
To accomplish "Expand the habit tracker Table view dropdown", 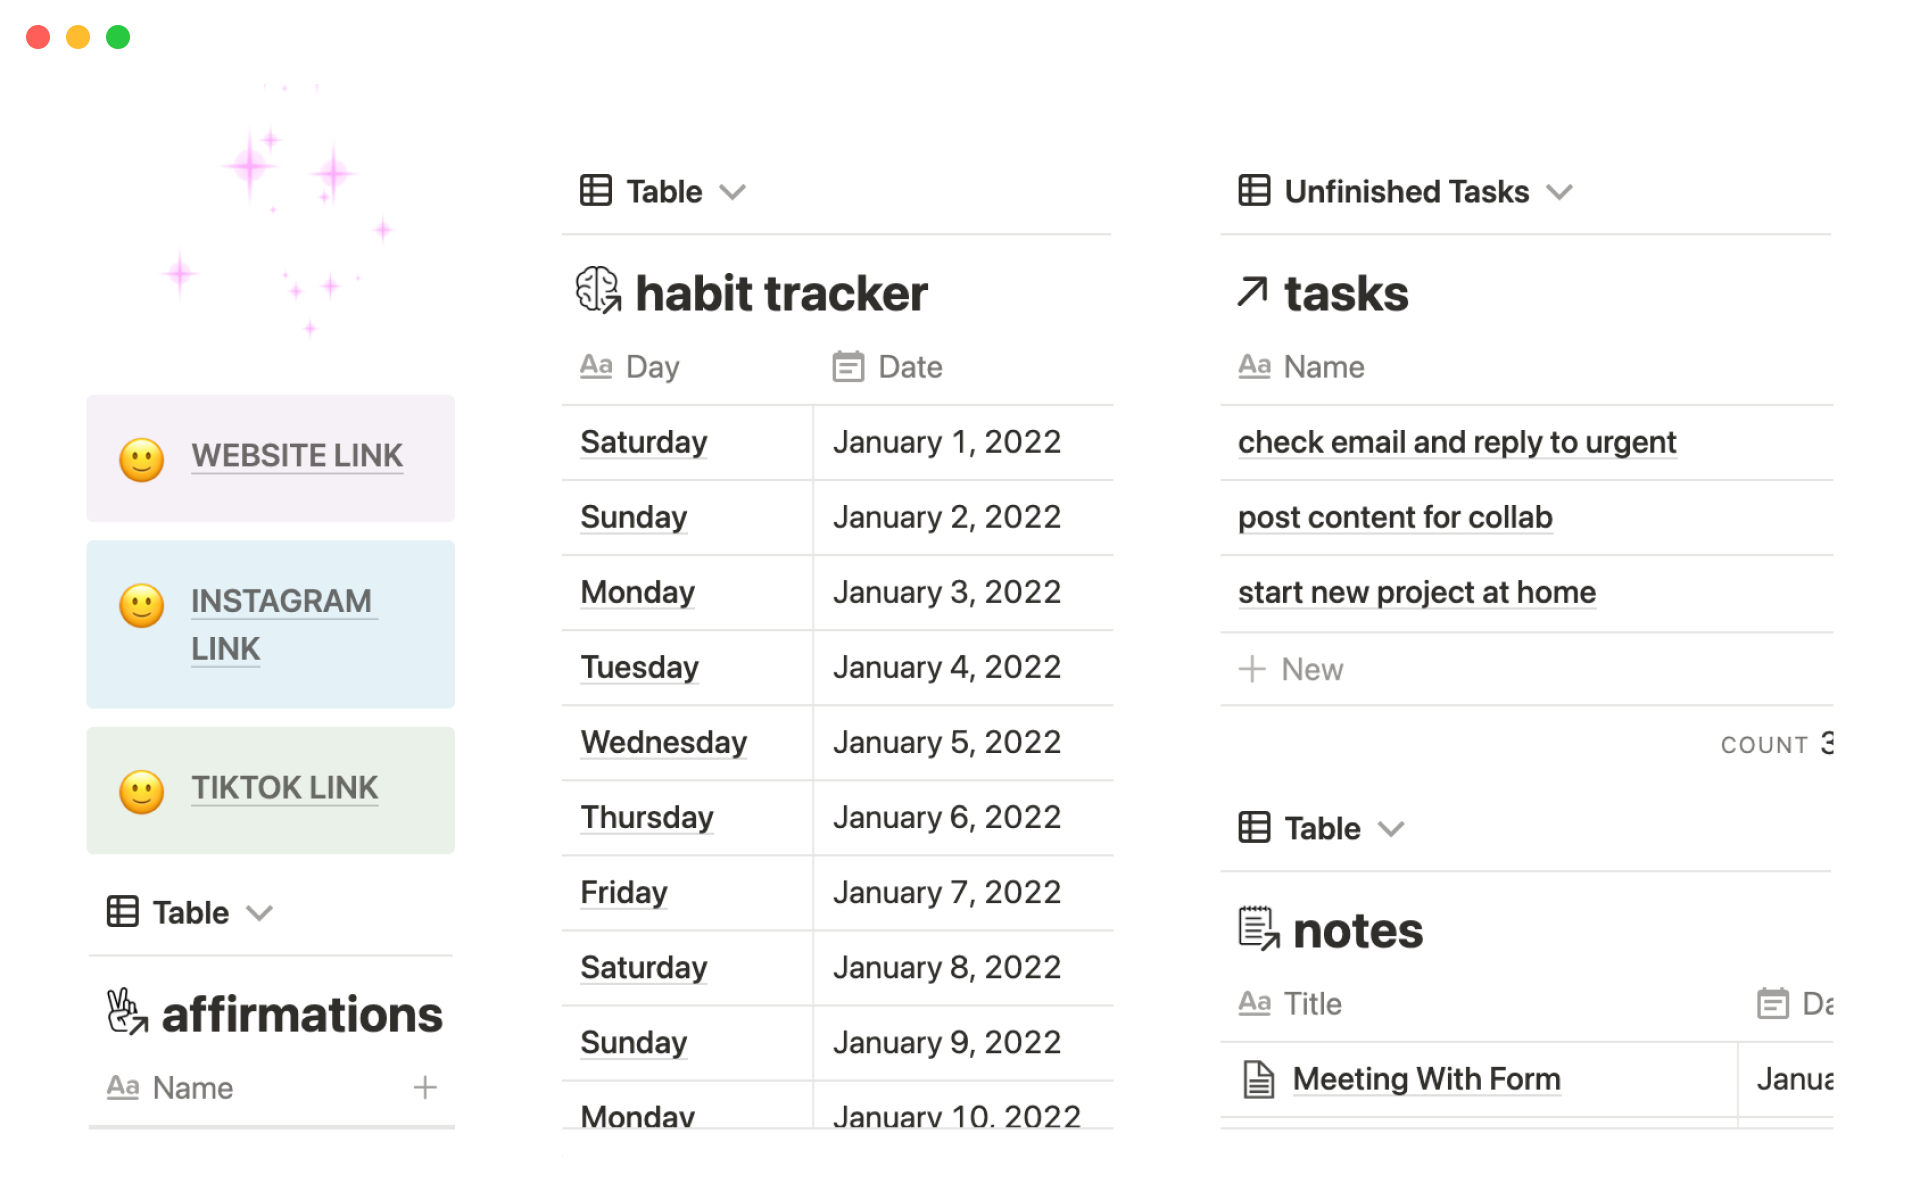I will coord(733,192).
